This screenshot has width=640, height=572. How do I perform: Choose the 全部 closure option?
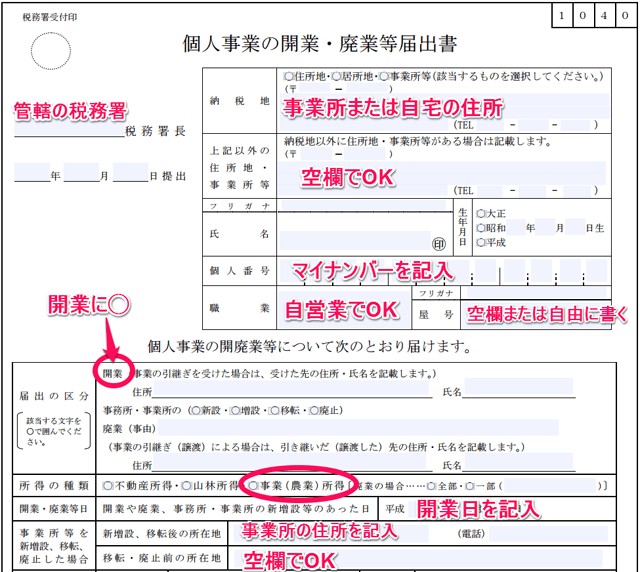[431, 485]
